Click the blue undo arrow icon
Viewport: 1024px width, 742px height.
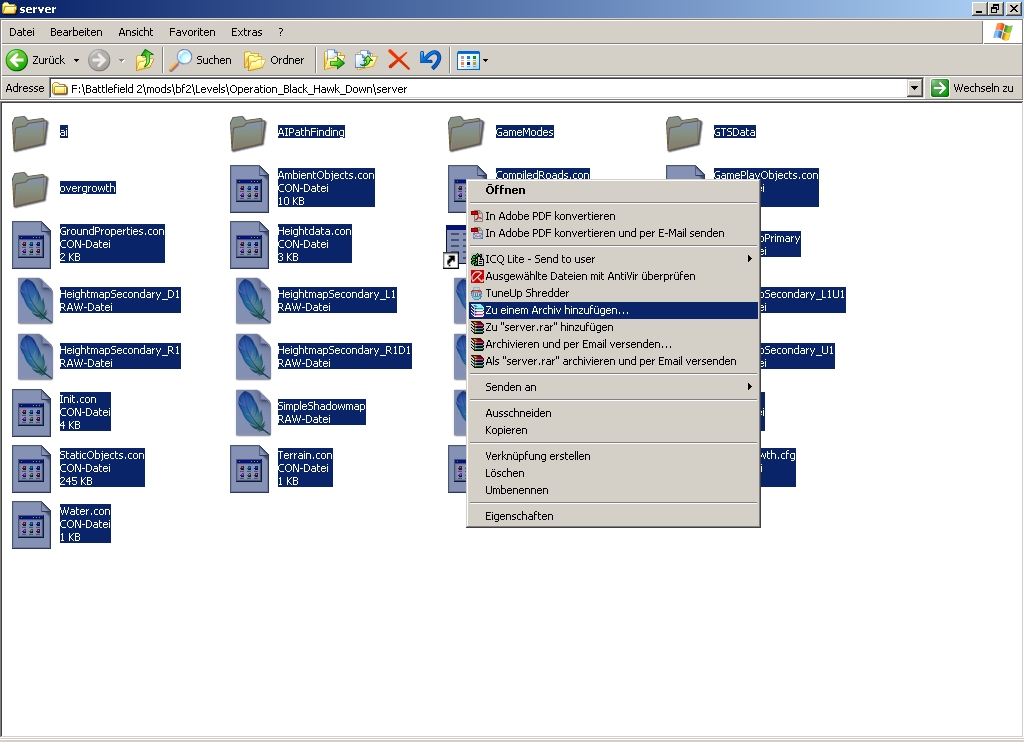click(x=430, y=60)
